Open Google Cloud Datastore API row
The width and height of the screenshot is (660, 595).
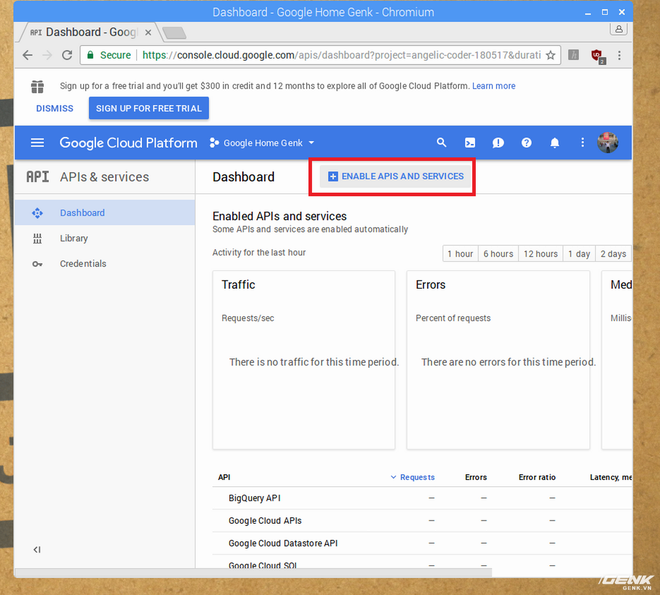tap(422, 544)
